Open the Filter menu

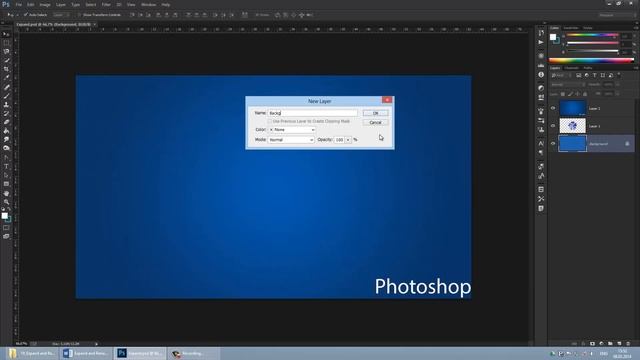tap(106, 4)
